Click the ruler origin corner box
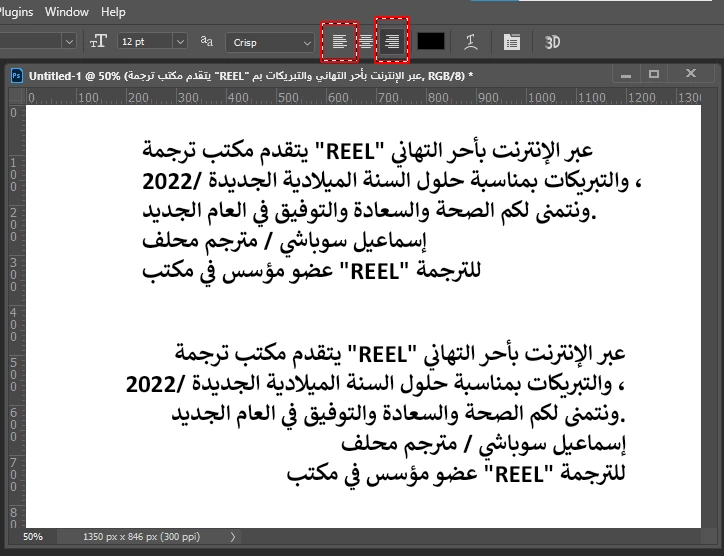This screenshot has height=556, width=724. 17,97
